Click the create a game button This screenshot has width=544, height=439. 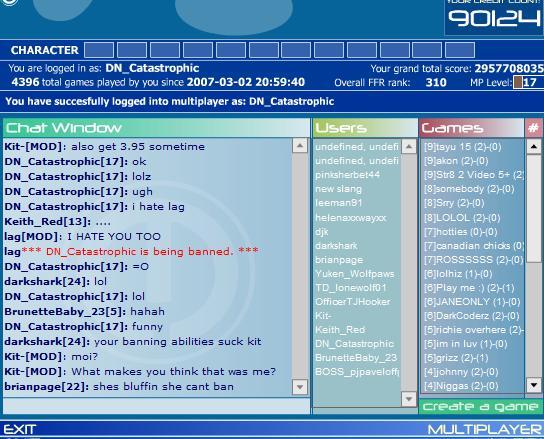pos(481,406)
